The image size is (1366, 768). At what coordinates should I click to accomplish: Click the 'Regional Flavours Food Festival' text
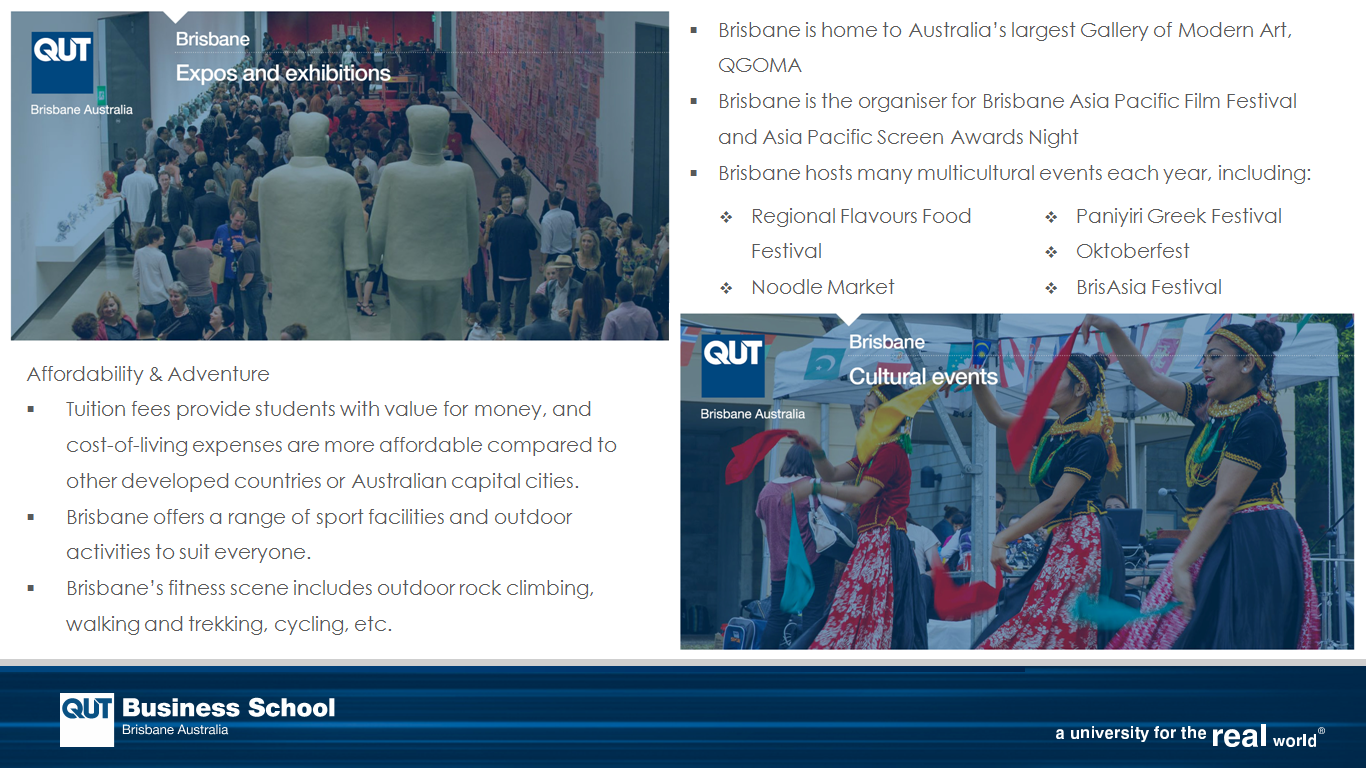click(860, 217)
